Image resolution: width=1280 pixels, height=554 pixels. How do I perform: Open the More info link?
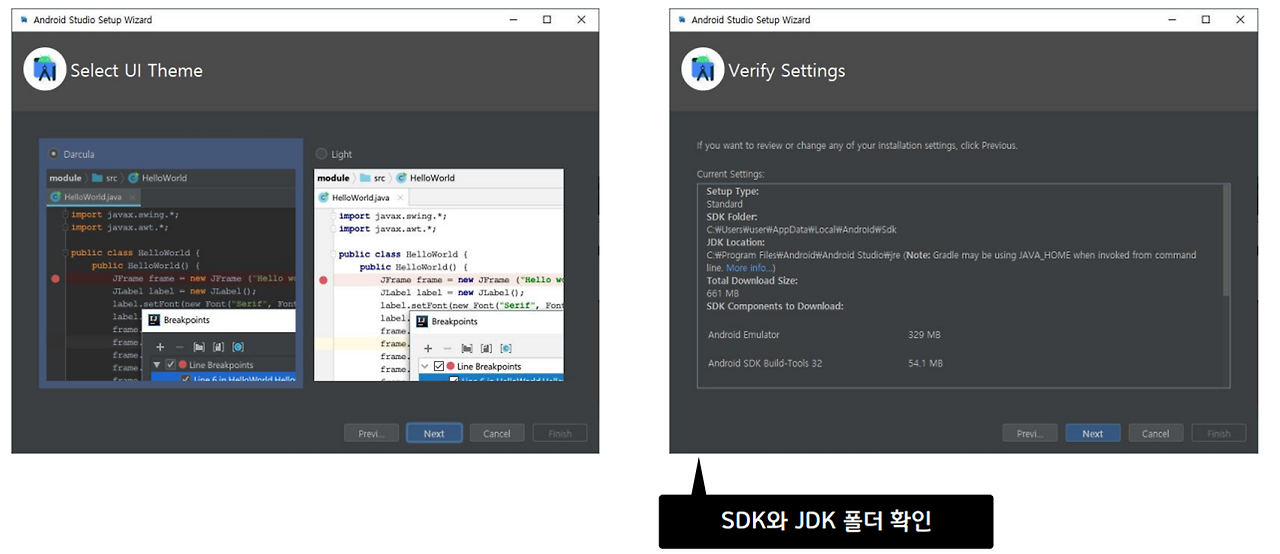click(x=750, y=268)
